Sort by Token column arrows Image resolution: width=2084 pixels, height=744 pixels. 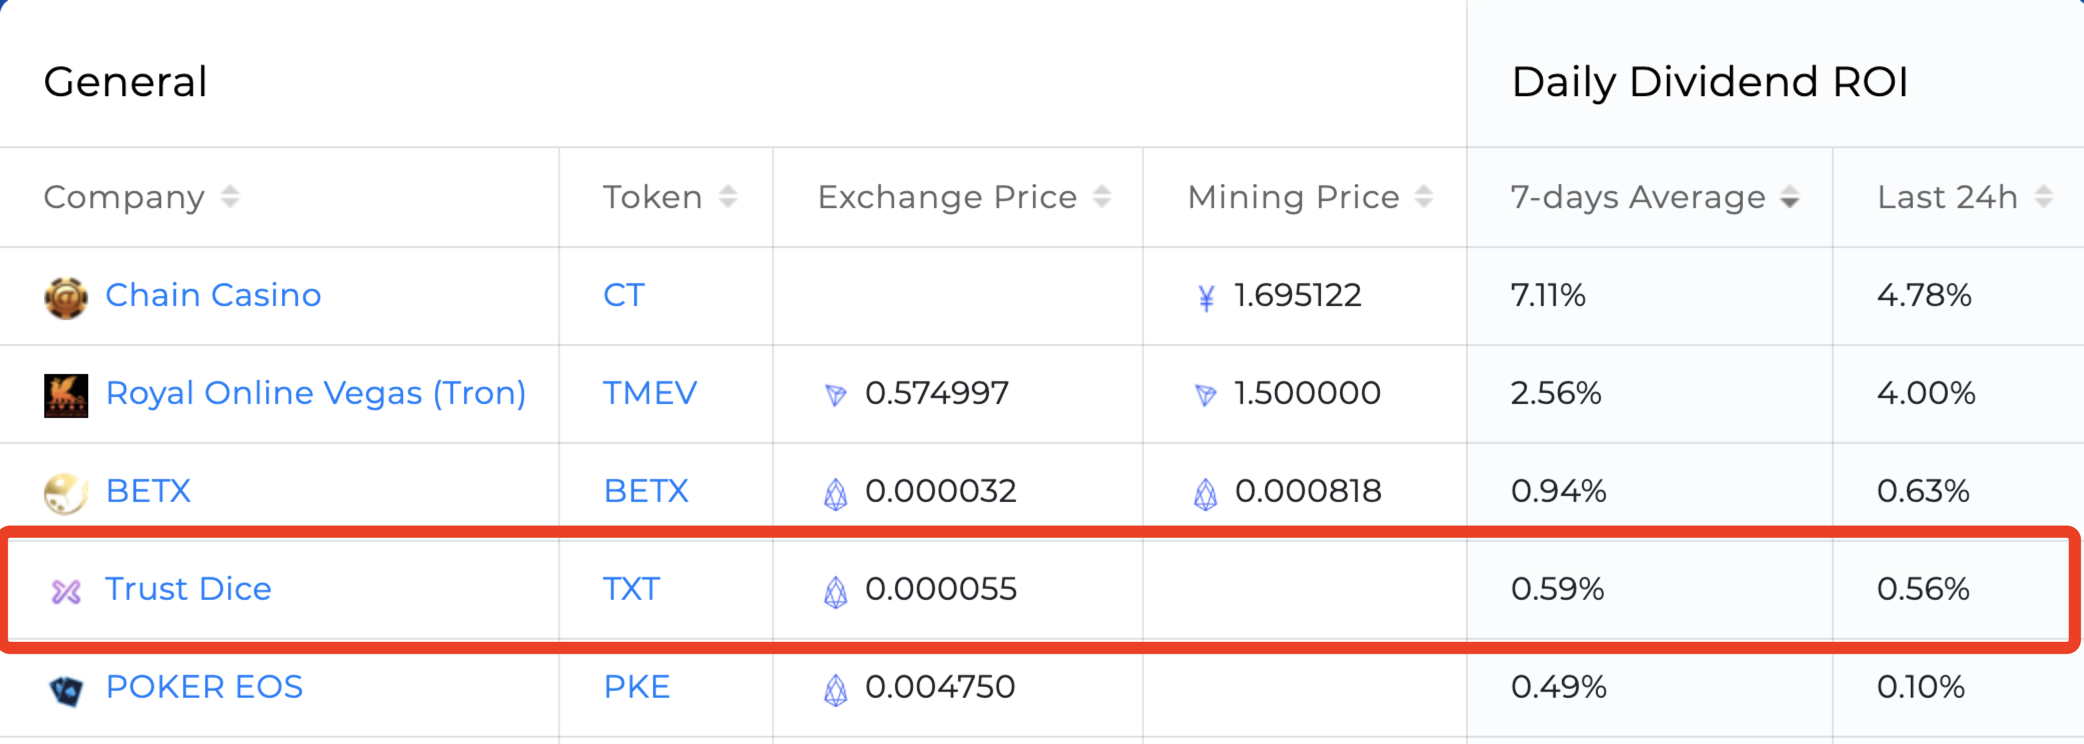click(728, 197)
